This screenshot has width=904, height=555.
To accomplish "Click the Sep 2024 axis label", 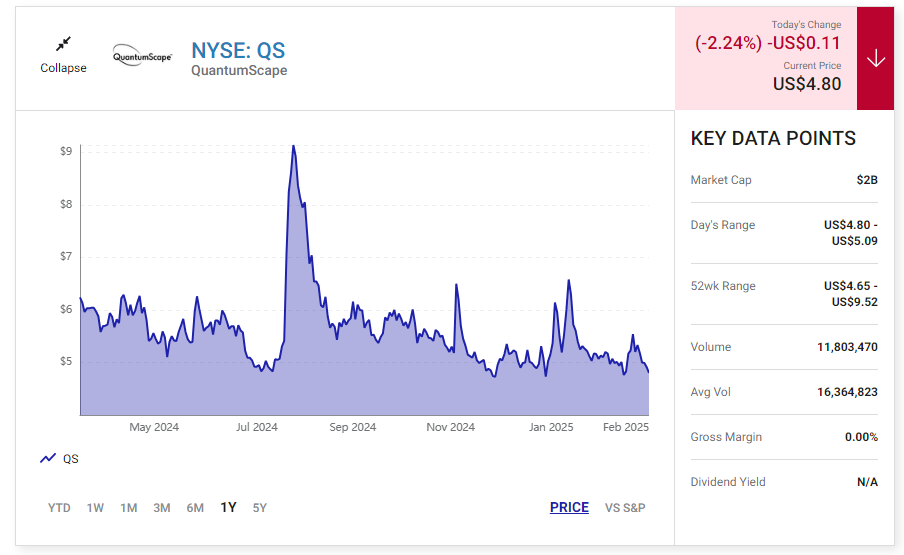I will pos(352,427).
